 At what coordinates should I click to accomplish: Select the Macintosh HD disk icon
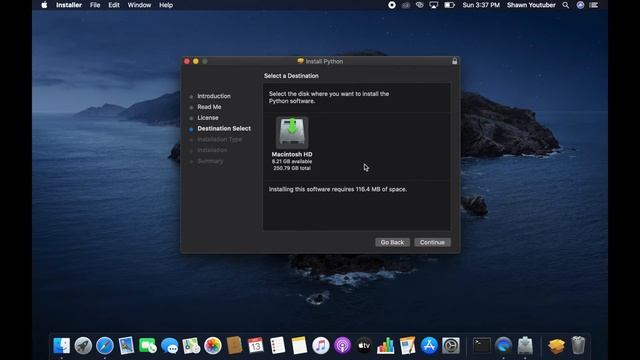click(292, 133)
